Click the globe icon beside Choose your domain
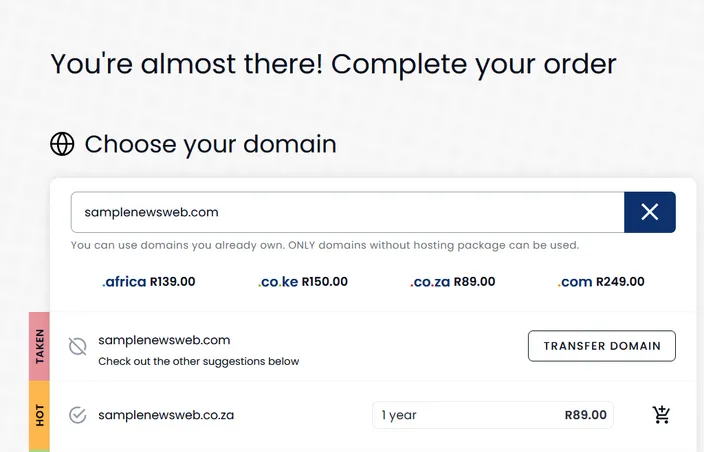Screen dimensions: 704x452 pyautogui.click(x=62, y=144)
